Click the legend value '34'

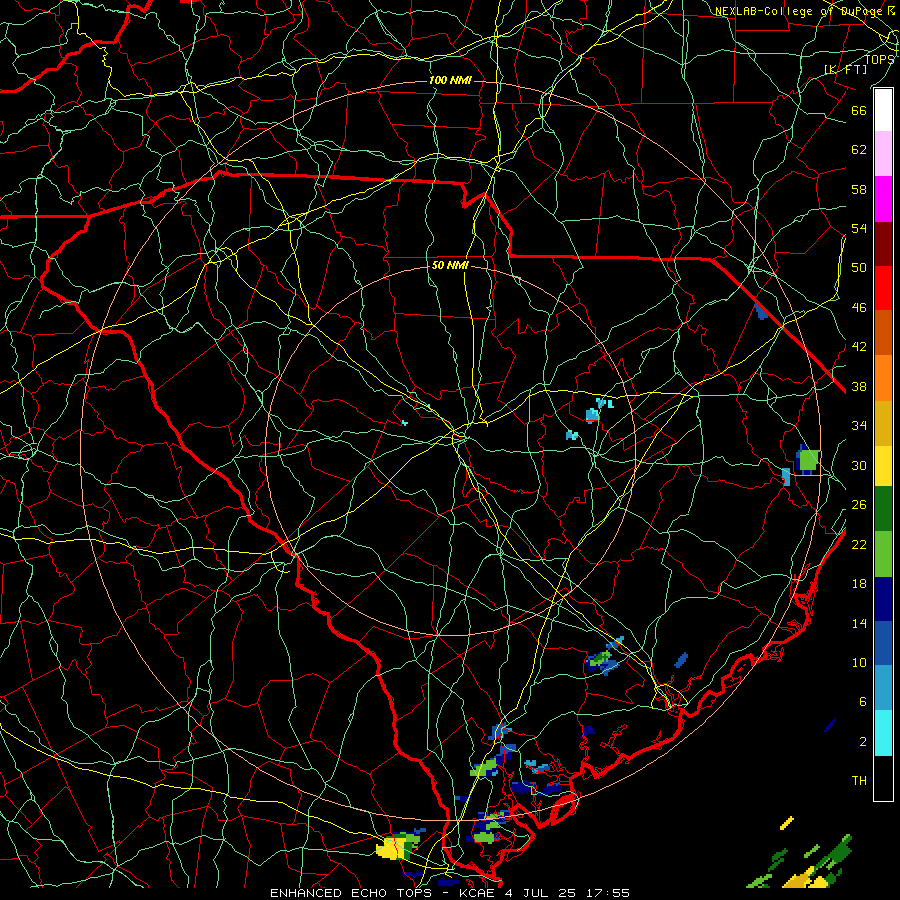(859, 426)
